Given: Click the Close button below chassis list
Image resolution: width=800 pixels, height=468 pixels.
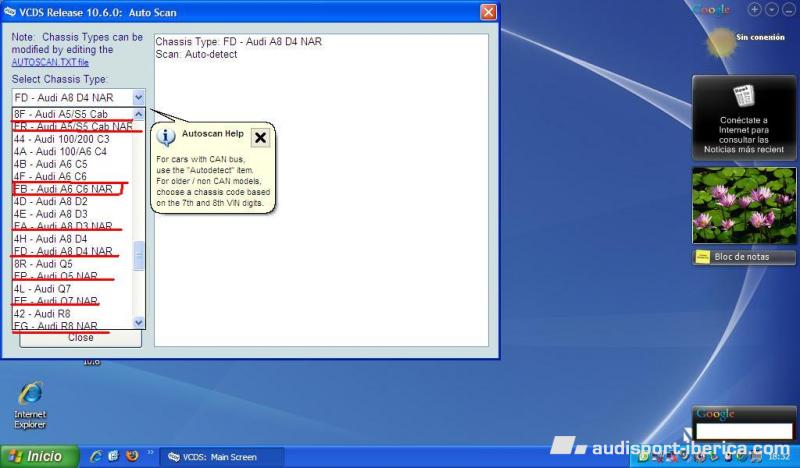Looking at the screenshot, I should click(81, 338).
